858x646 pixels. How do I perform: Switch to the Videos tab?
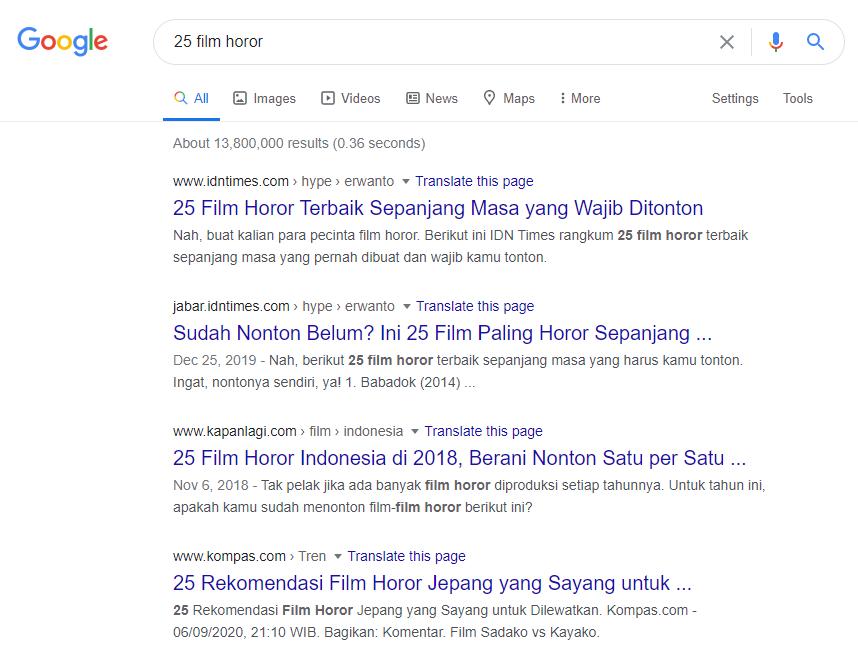(x=350, y=98)
